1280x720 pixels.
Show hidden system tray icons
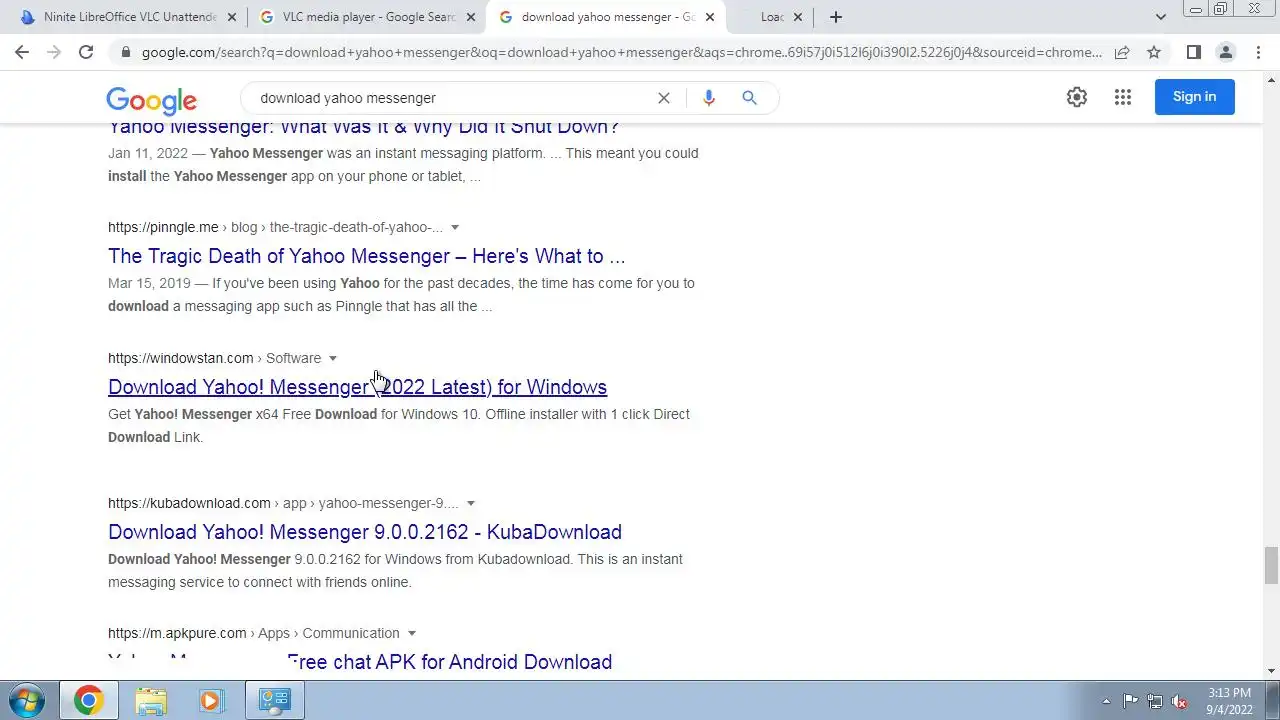pyautogui.click(x=1106, y=701)
